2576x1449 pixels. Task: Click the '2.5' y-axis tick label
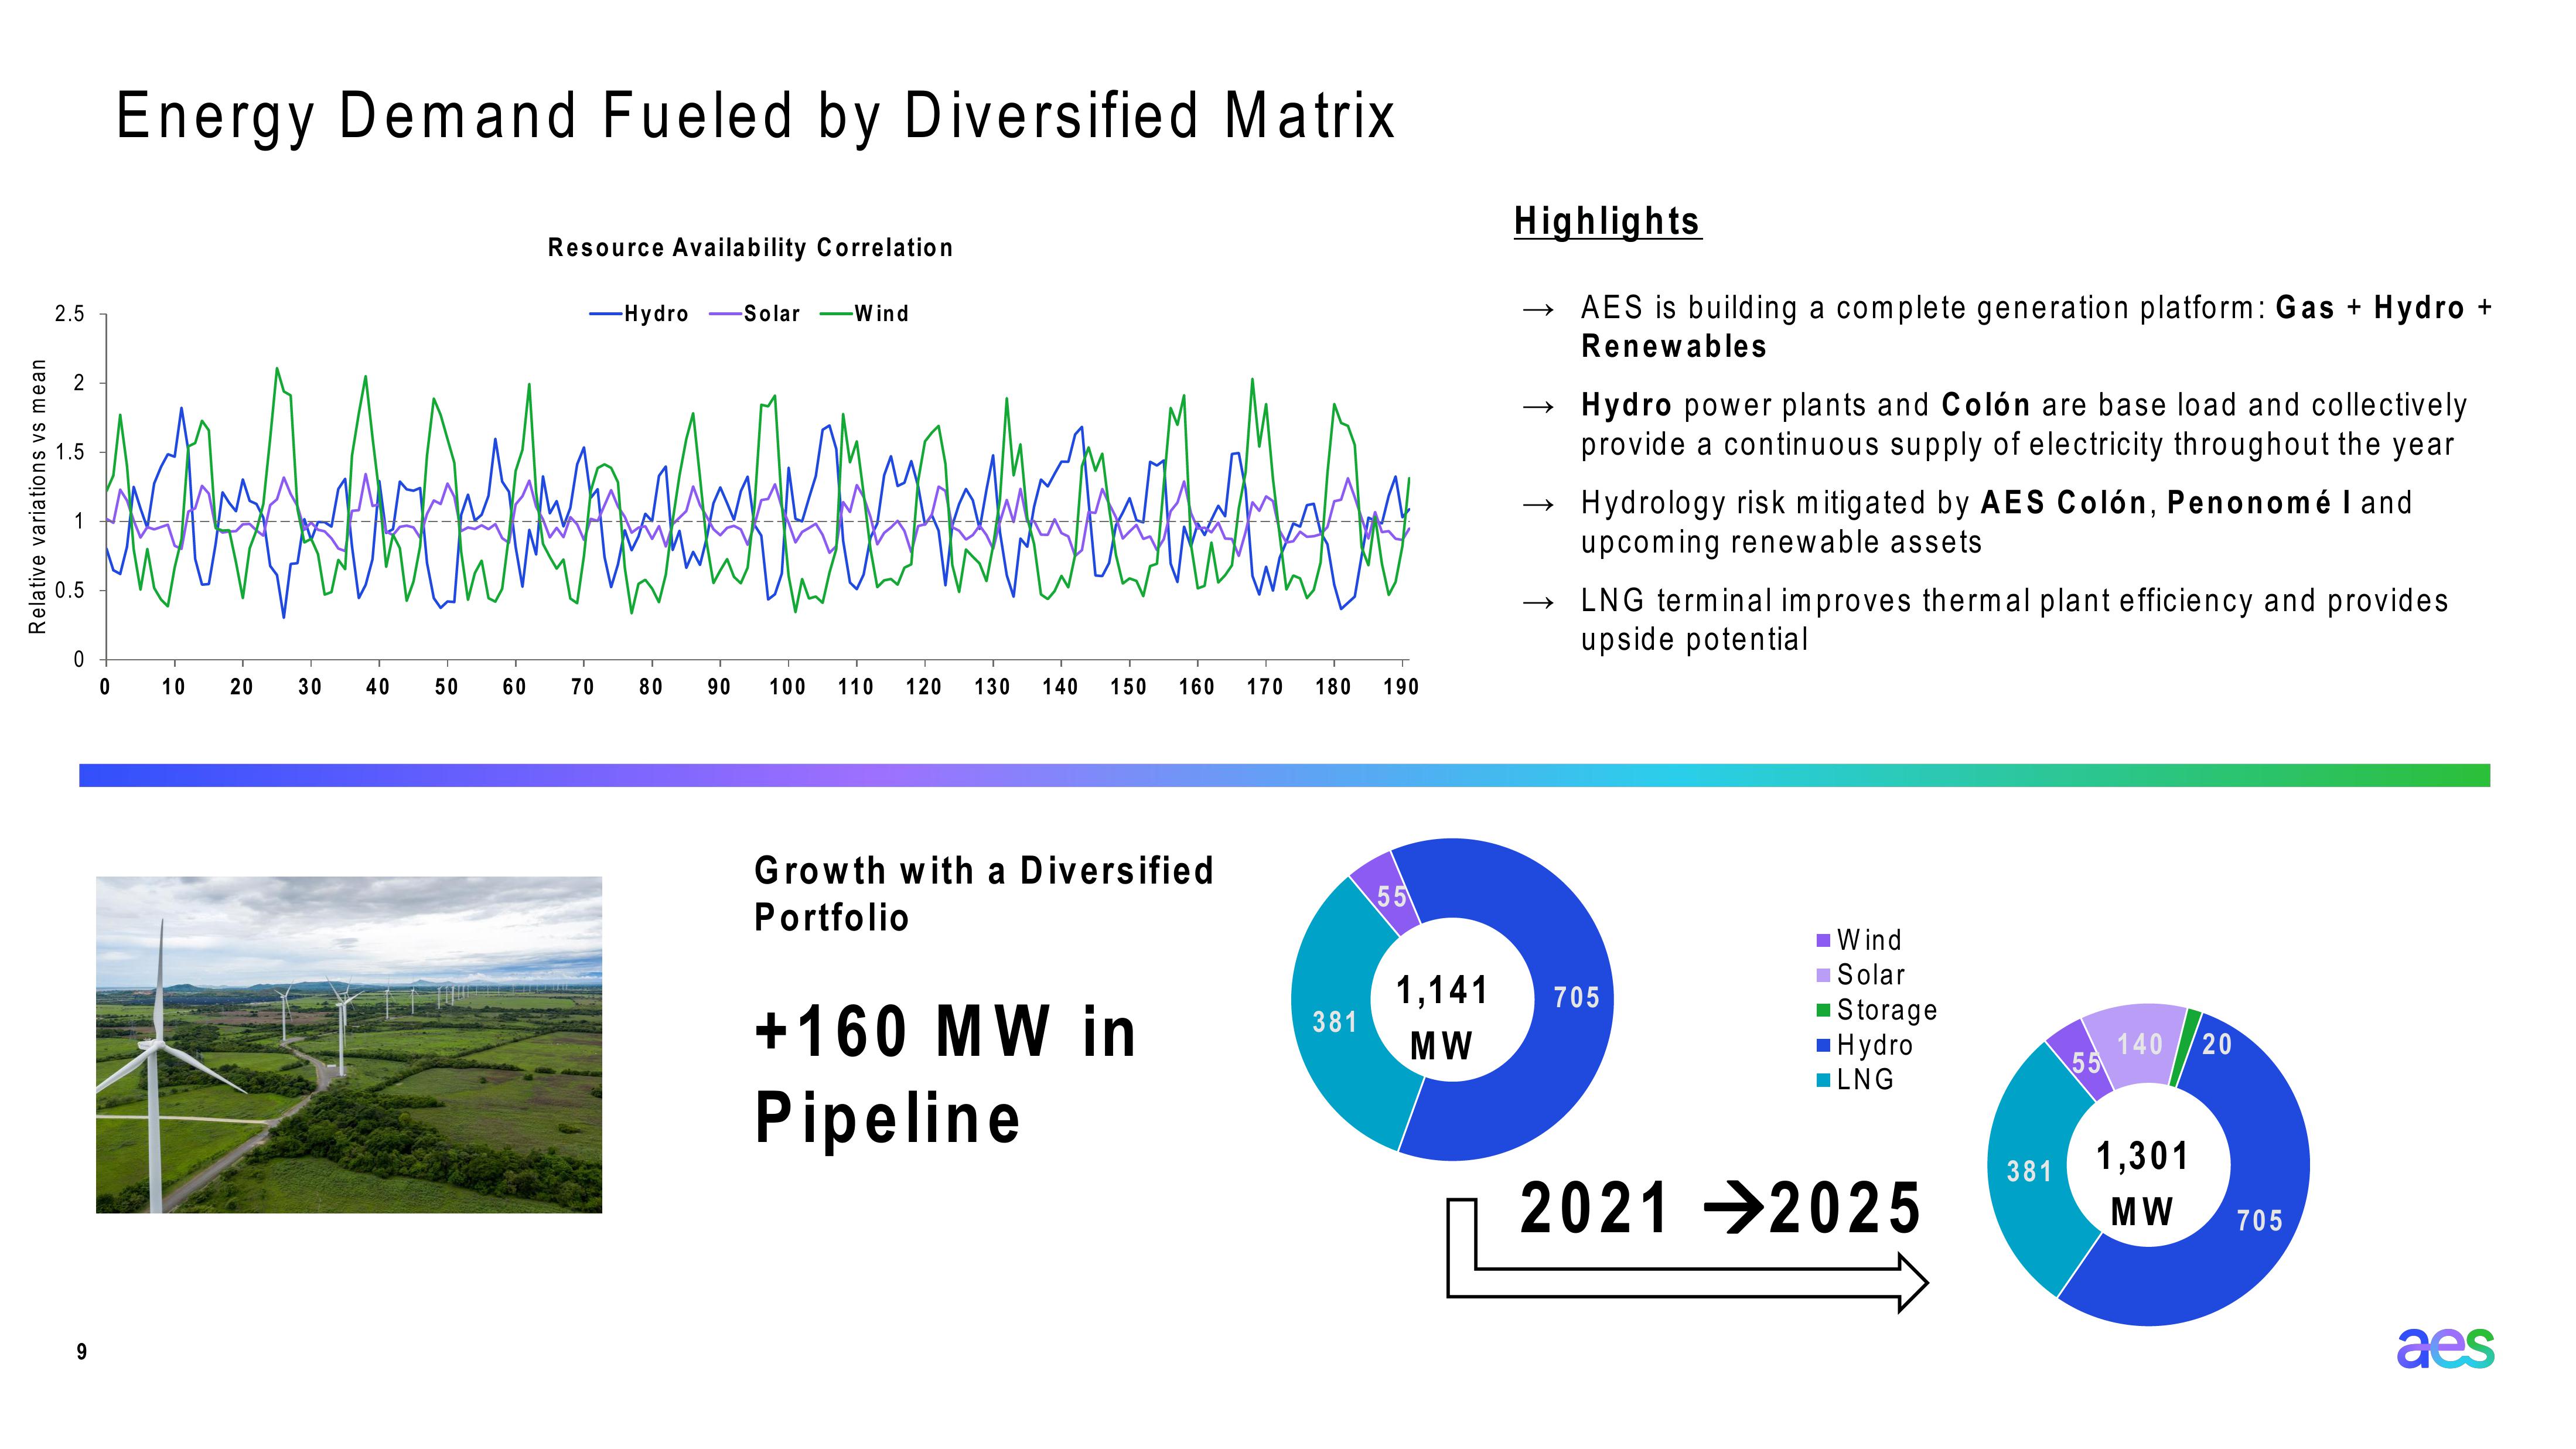[x=70, y=314]
